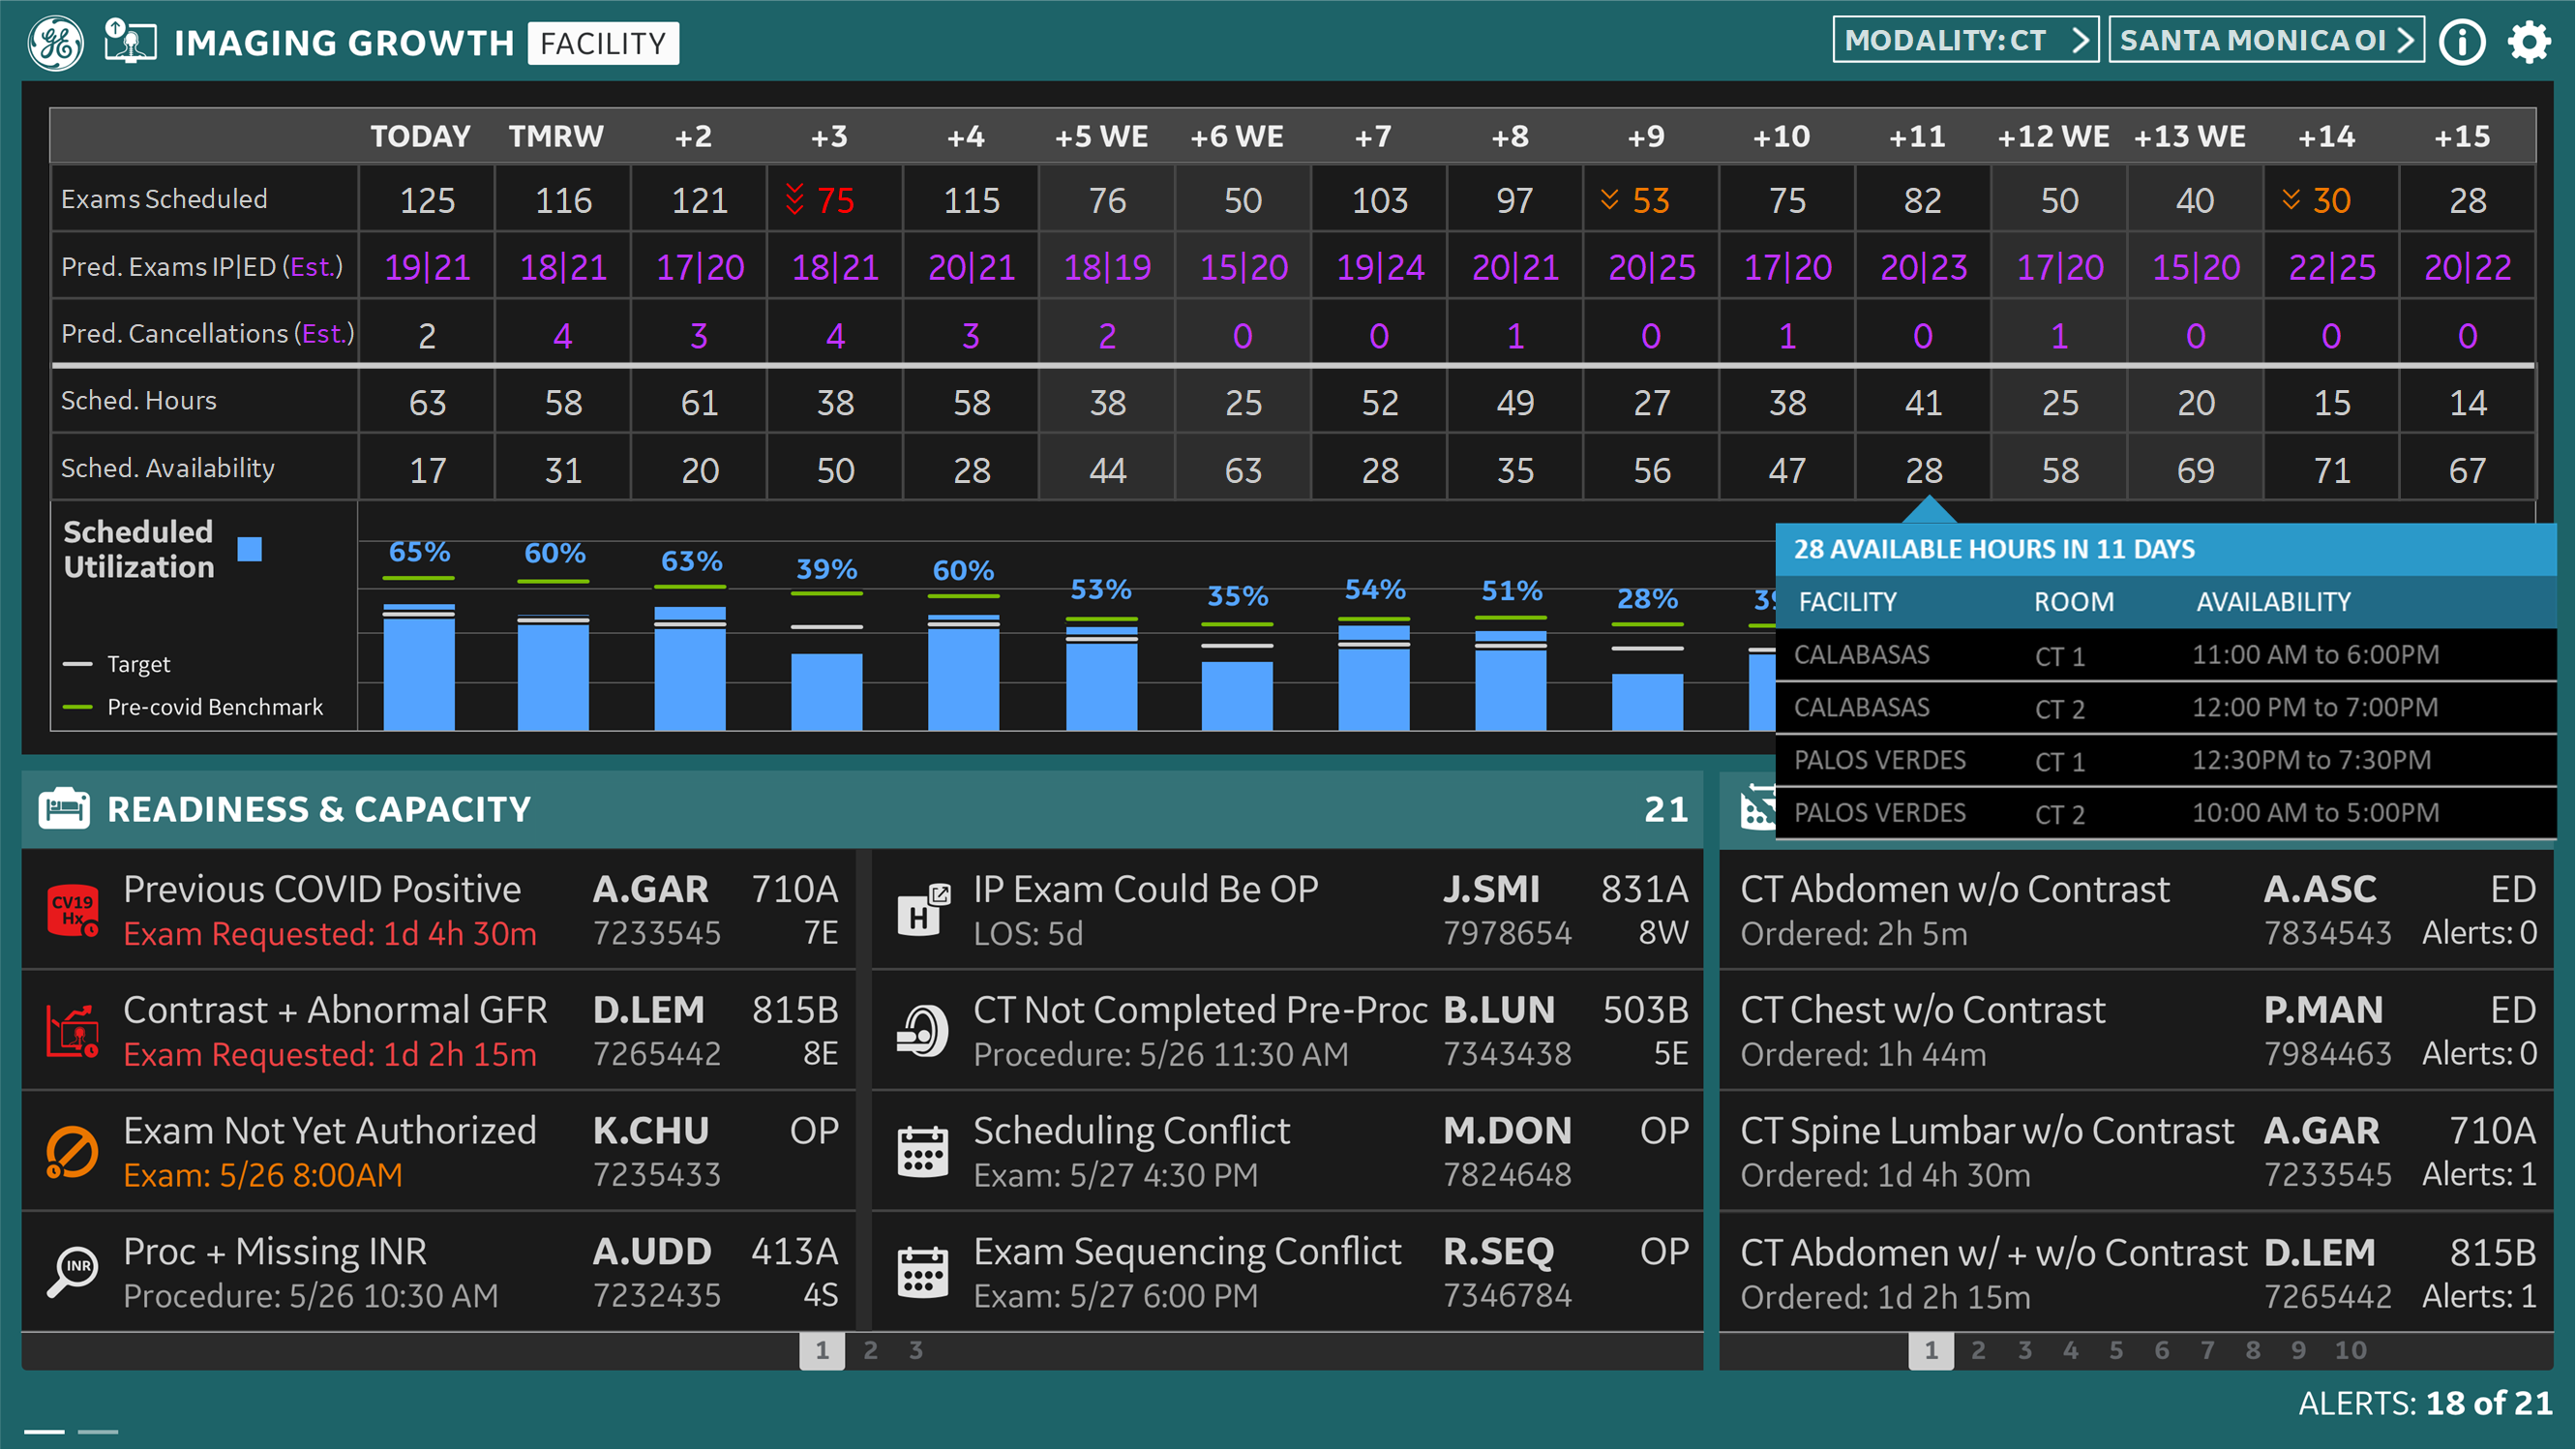
Task: Open the settings gear icon
Action: pyautogui.click(x=2528, y=42)
